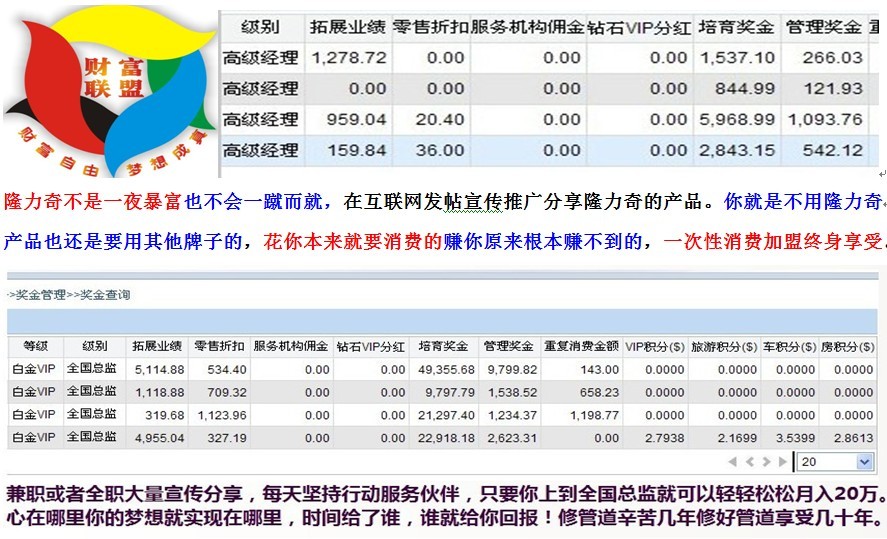Screen dimensions: 887x539
Task: Sort by the 旅游积分($) column header
Action: (724, 346)
